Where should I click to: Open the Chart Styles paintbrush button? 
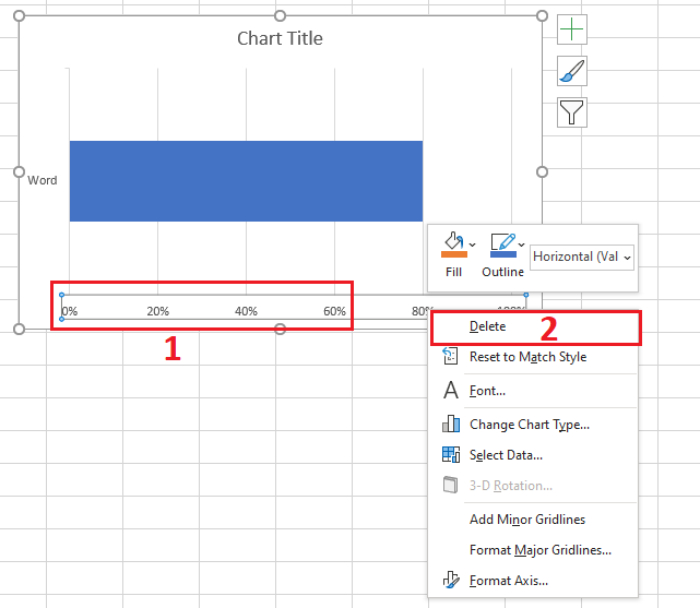[572, 71]
